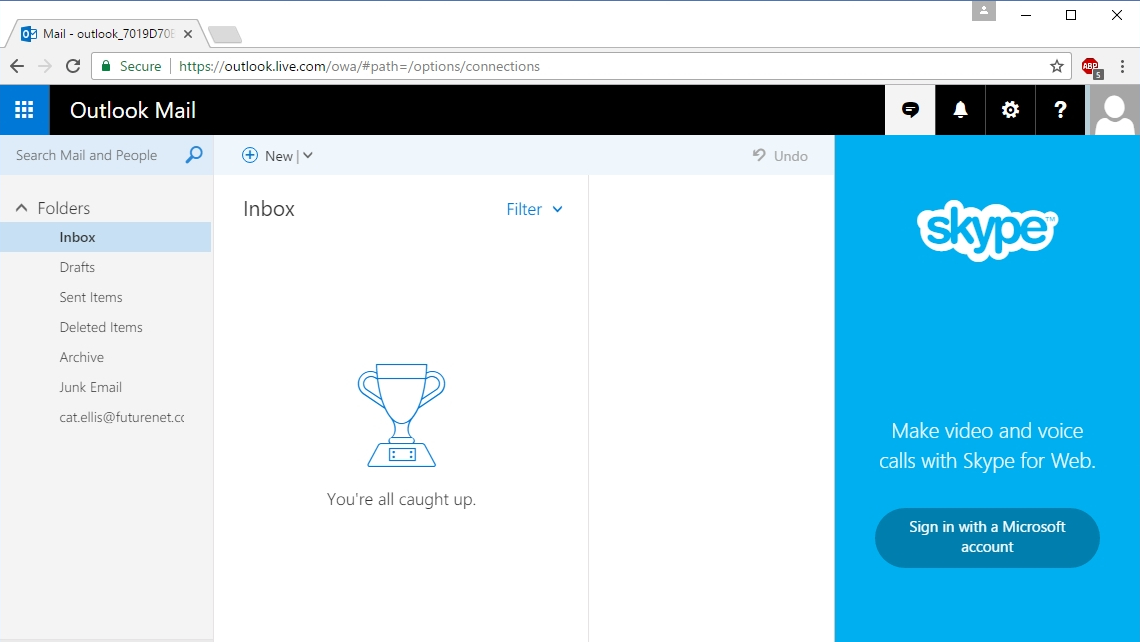Go back using browser back arrow
Viewport: 1140px width, 642px height.
point(17,66)
